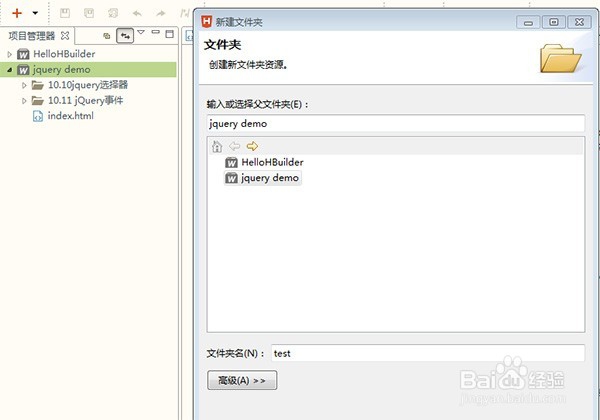Select the 10.10jquery选择器 folder
This screenshot has height=420, width=600.
[x=88, y=85]
